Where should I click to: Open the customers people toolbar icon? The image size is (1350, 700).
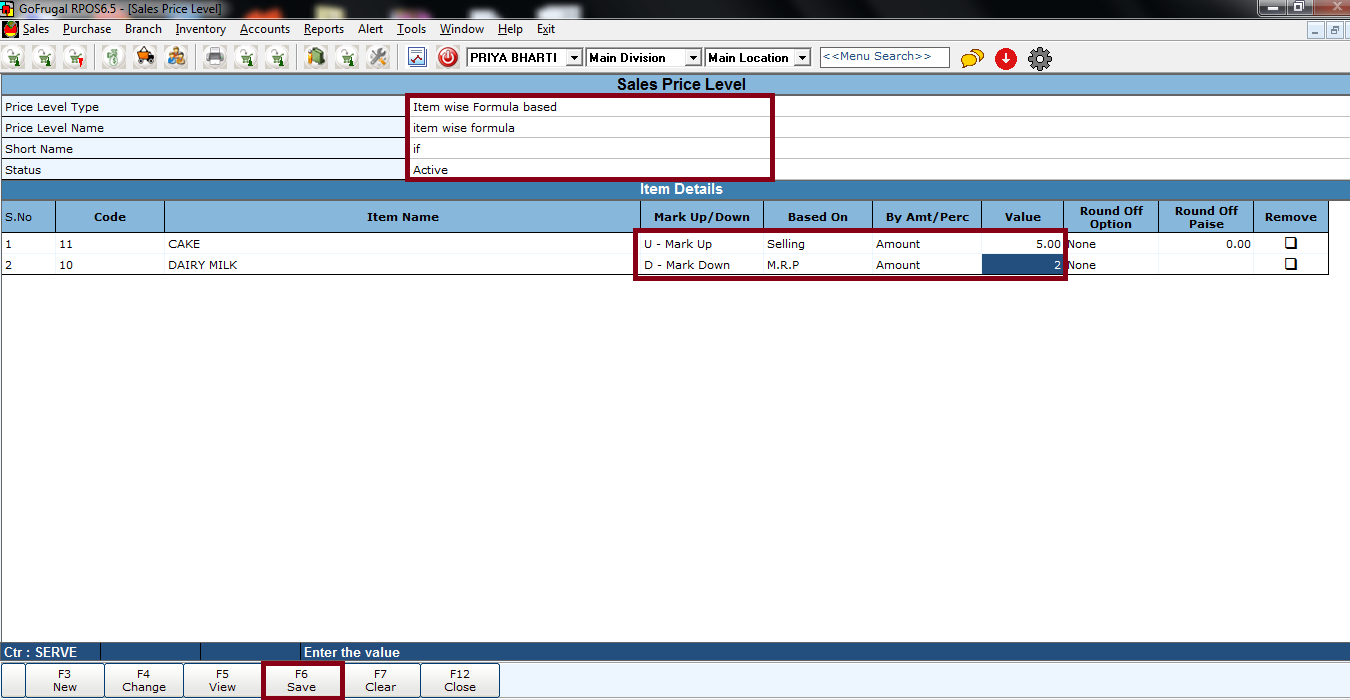[176, 57]
